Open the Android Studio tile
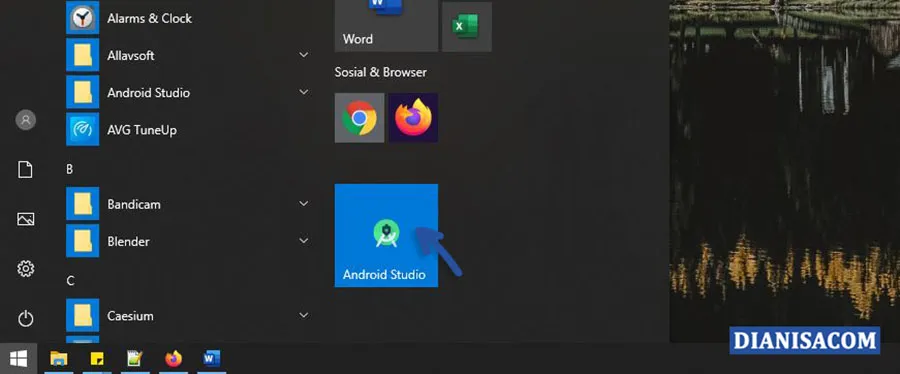The height and width of the screenshot is (374, 900). click(x=386, y=235)
